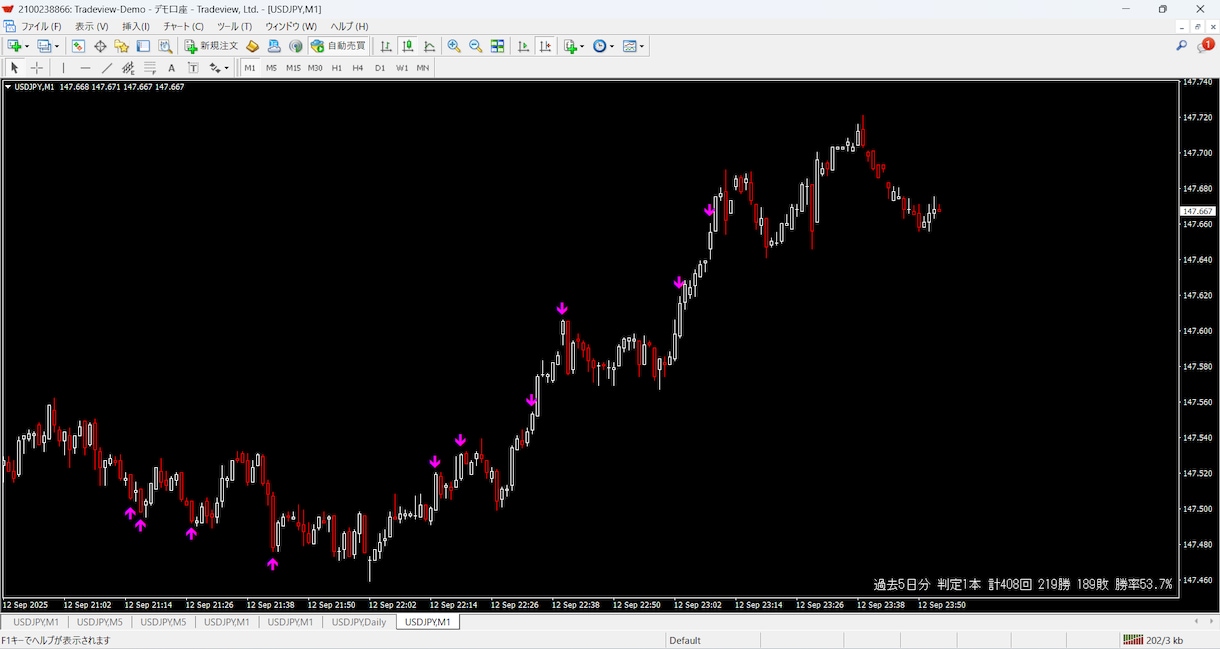Switch timeframe to H4
The width and height of the screenshot is (1220, 649).
click(358, 68)
